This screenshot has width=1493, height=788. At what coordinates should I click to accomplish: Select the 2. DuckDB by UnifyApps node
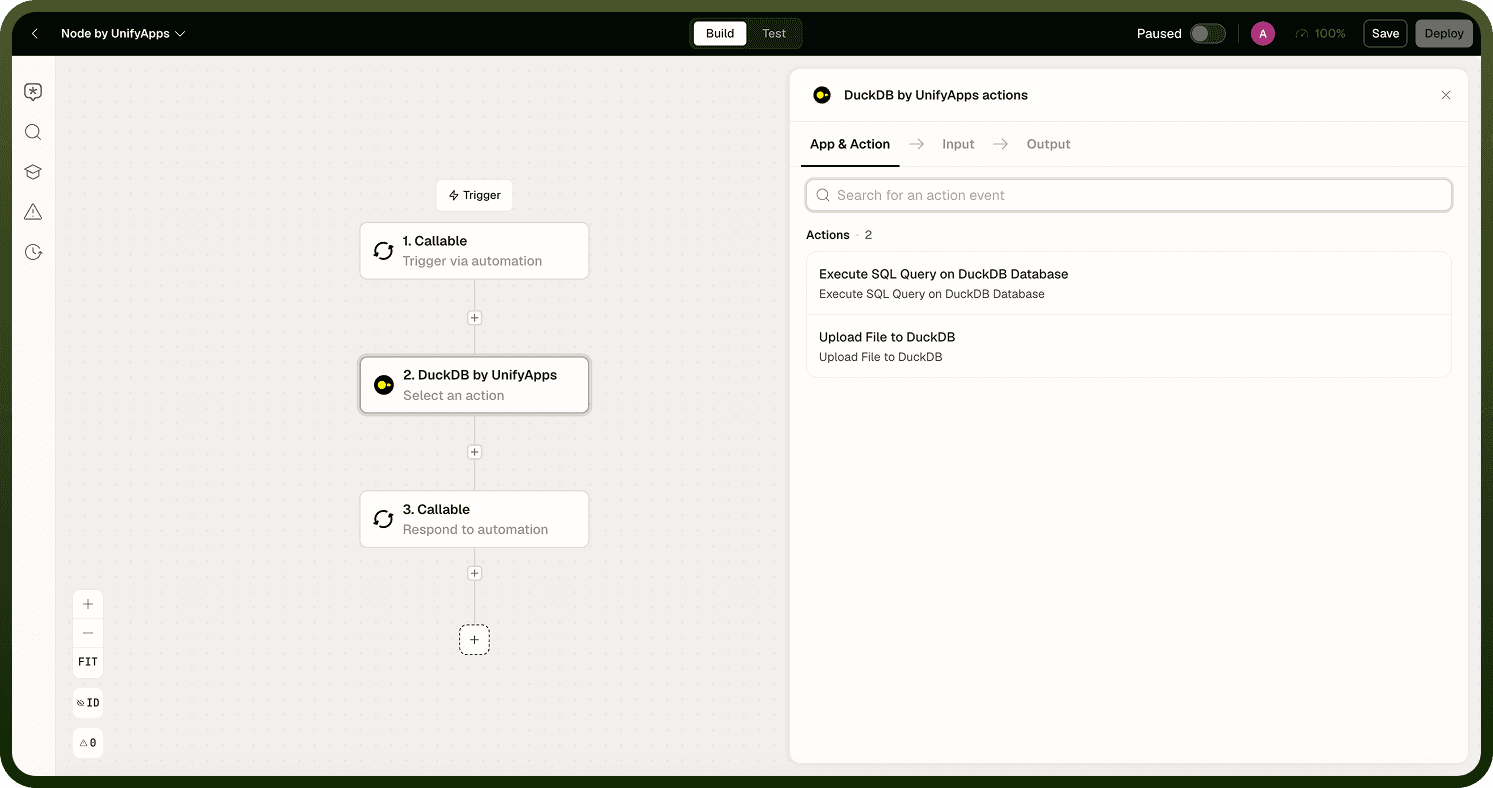point(475,385)
